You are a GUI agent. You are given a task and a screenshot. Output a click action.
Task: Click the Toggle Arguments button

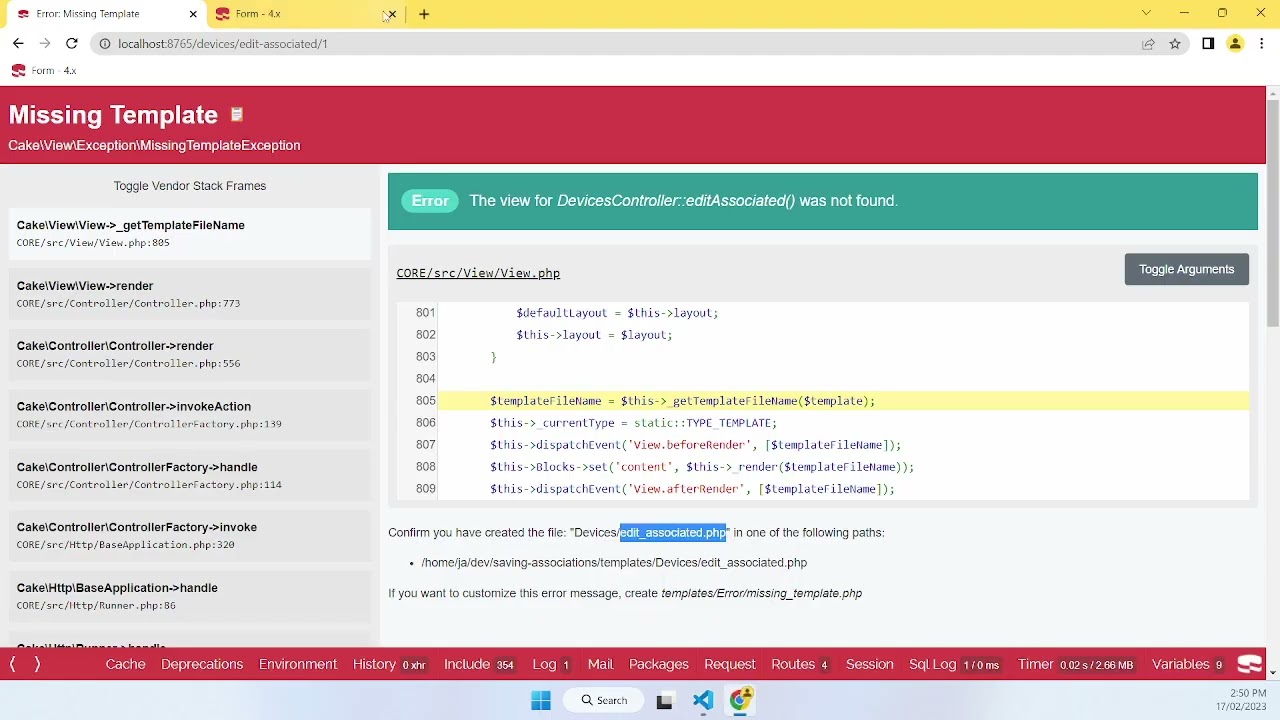pos(1186,269)
